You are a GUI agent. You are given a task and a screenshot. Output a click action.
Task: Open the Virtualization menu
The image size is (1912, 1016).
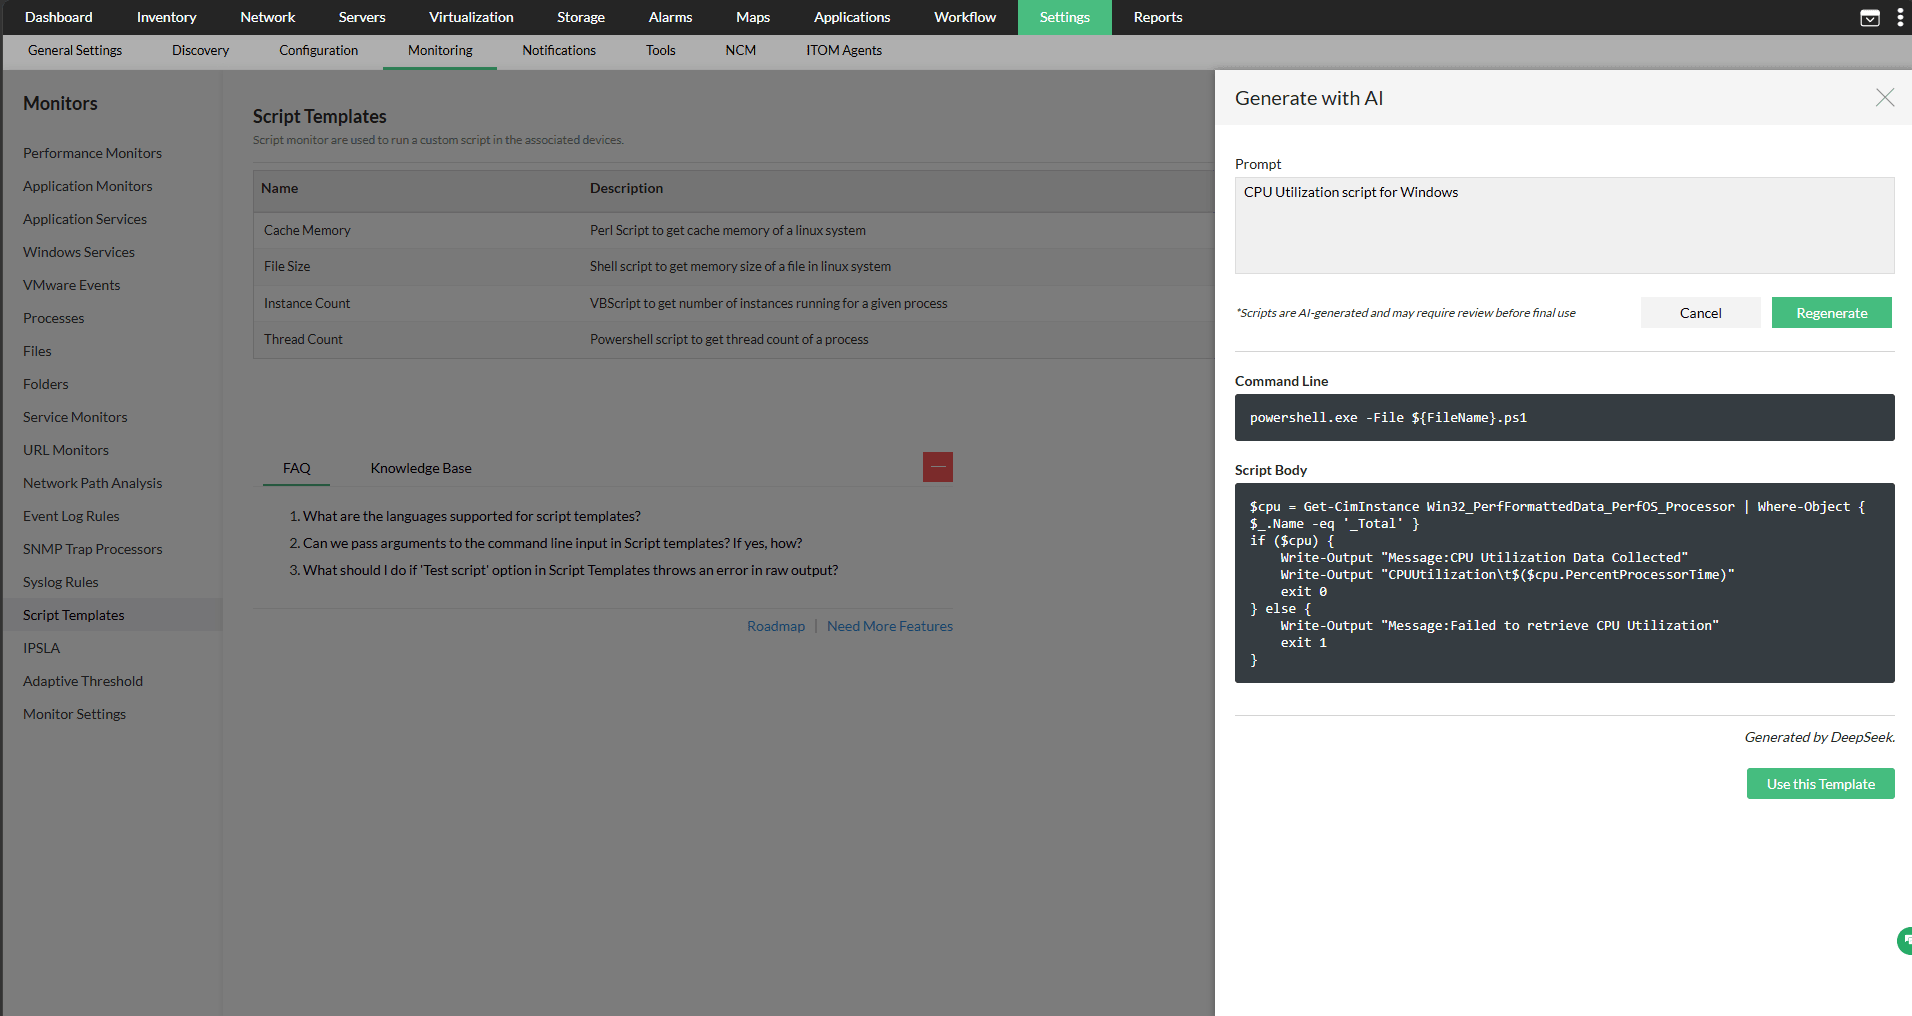471,17
